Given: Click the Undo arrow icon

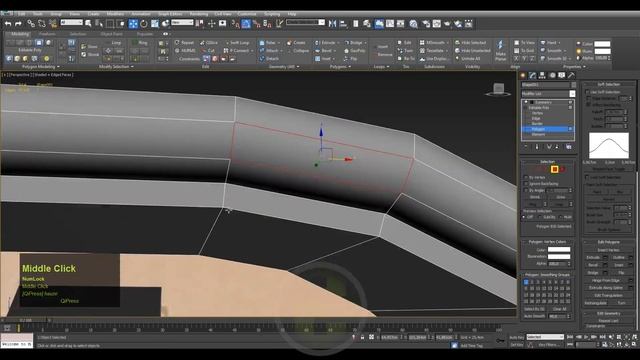Looking at the screenshot, I should 8,24.
